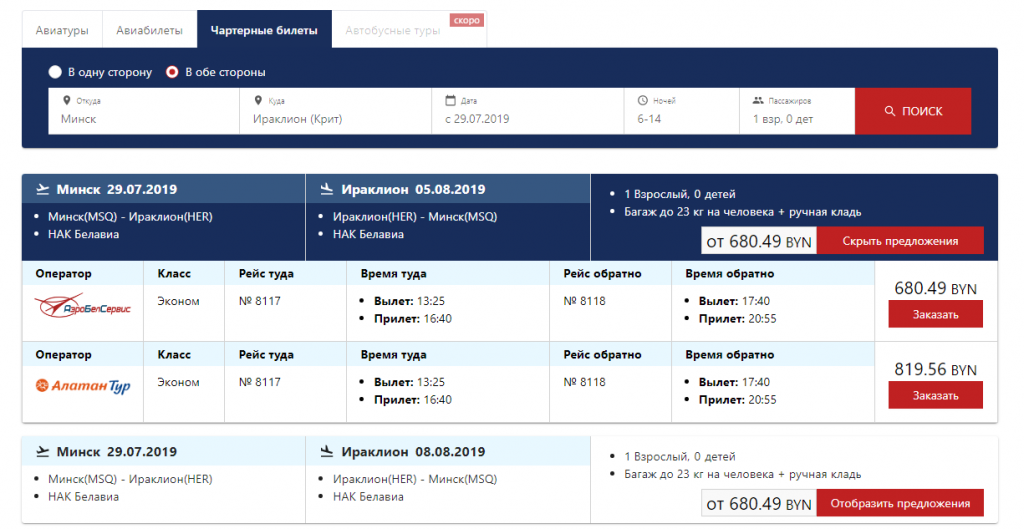Click the calendar icon in Дата field

tap(450, 100)
